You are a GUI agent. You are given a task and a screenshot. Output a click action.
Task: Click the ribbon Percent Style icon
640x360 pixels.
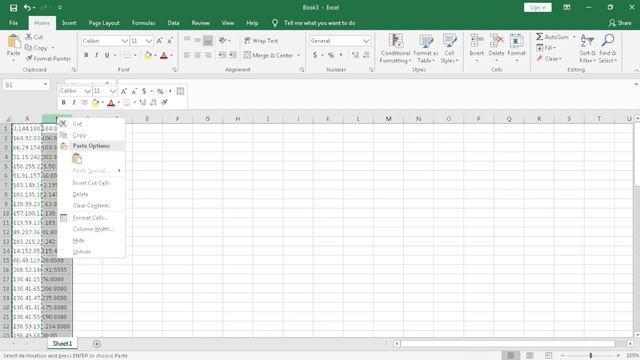(331, 55)
